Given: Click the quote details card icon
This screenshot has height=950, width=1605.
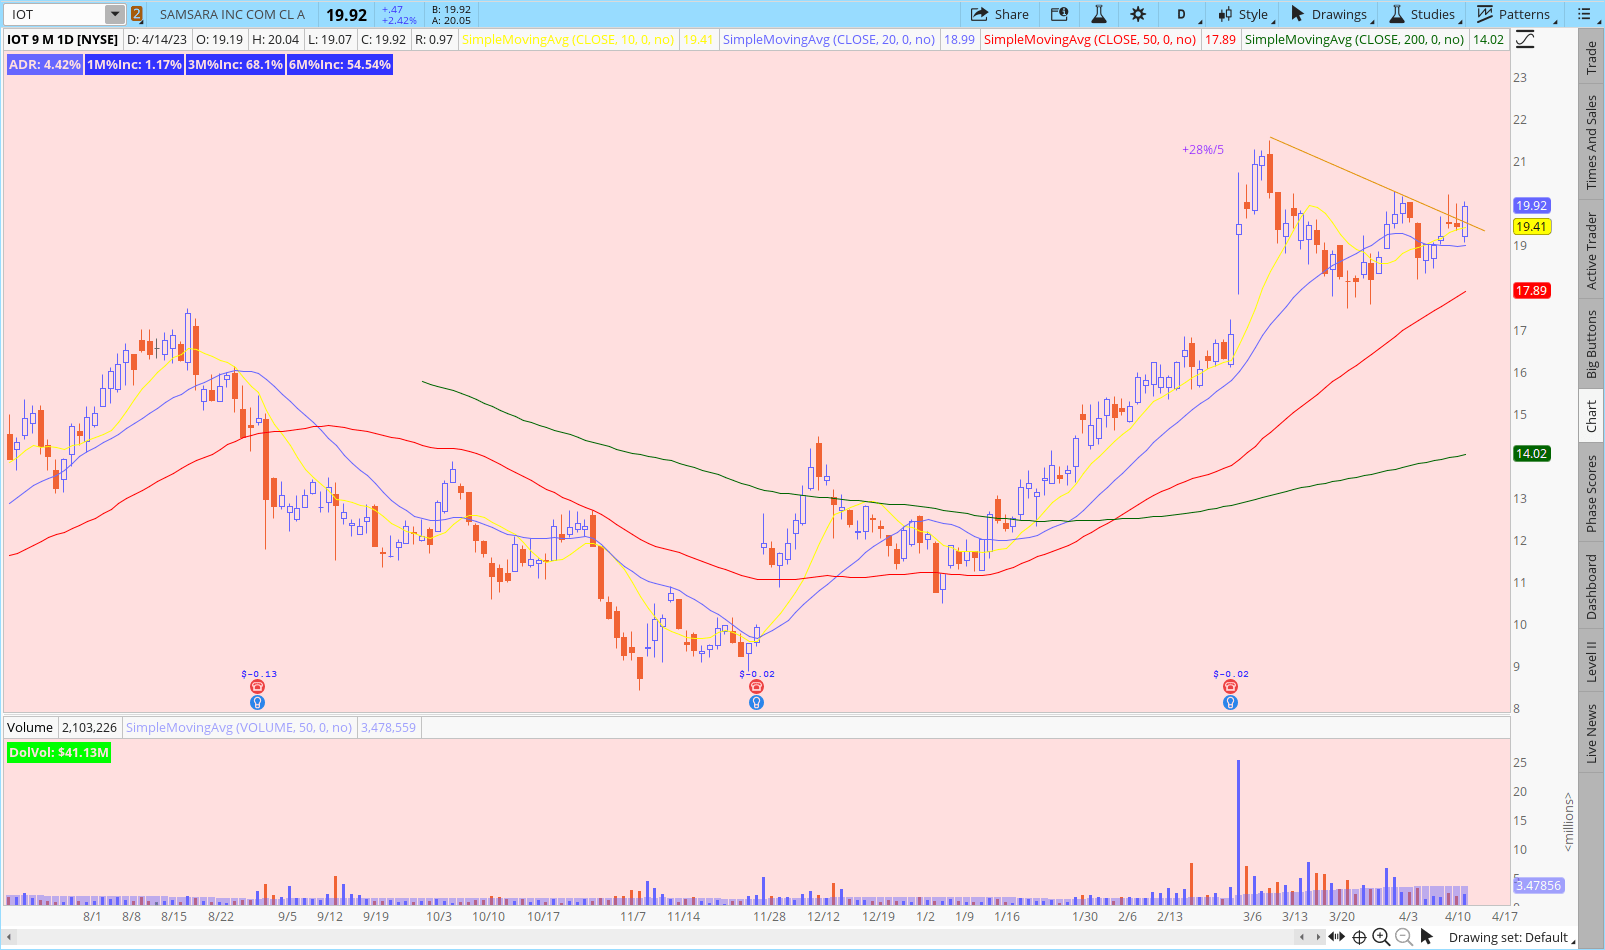Looking at the screenshot, I should [1059, 14].
